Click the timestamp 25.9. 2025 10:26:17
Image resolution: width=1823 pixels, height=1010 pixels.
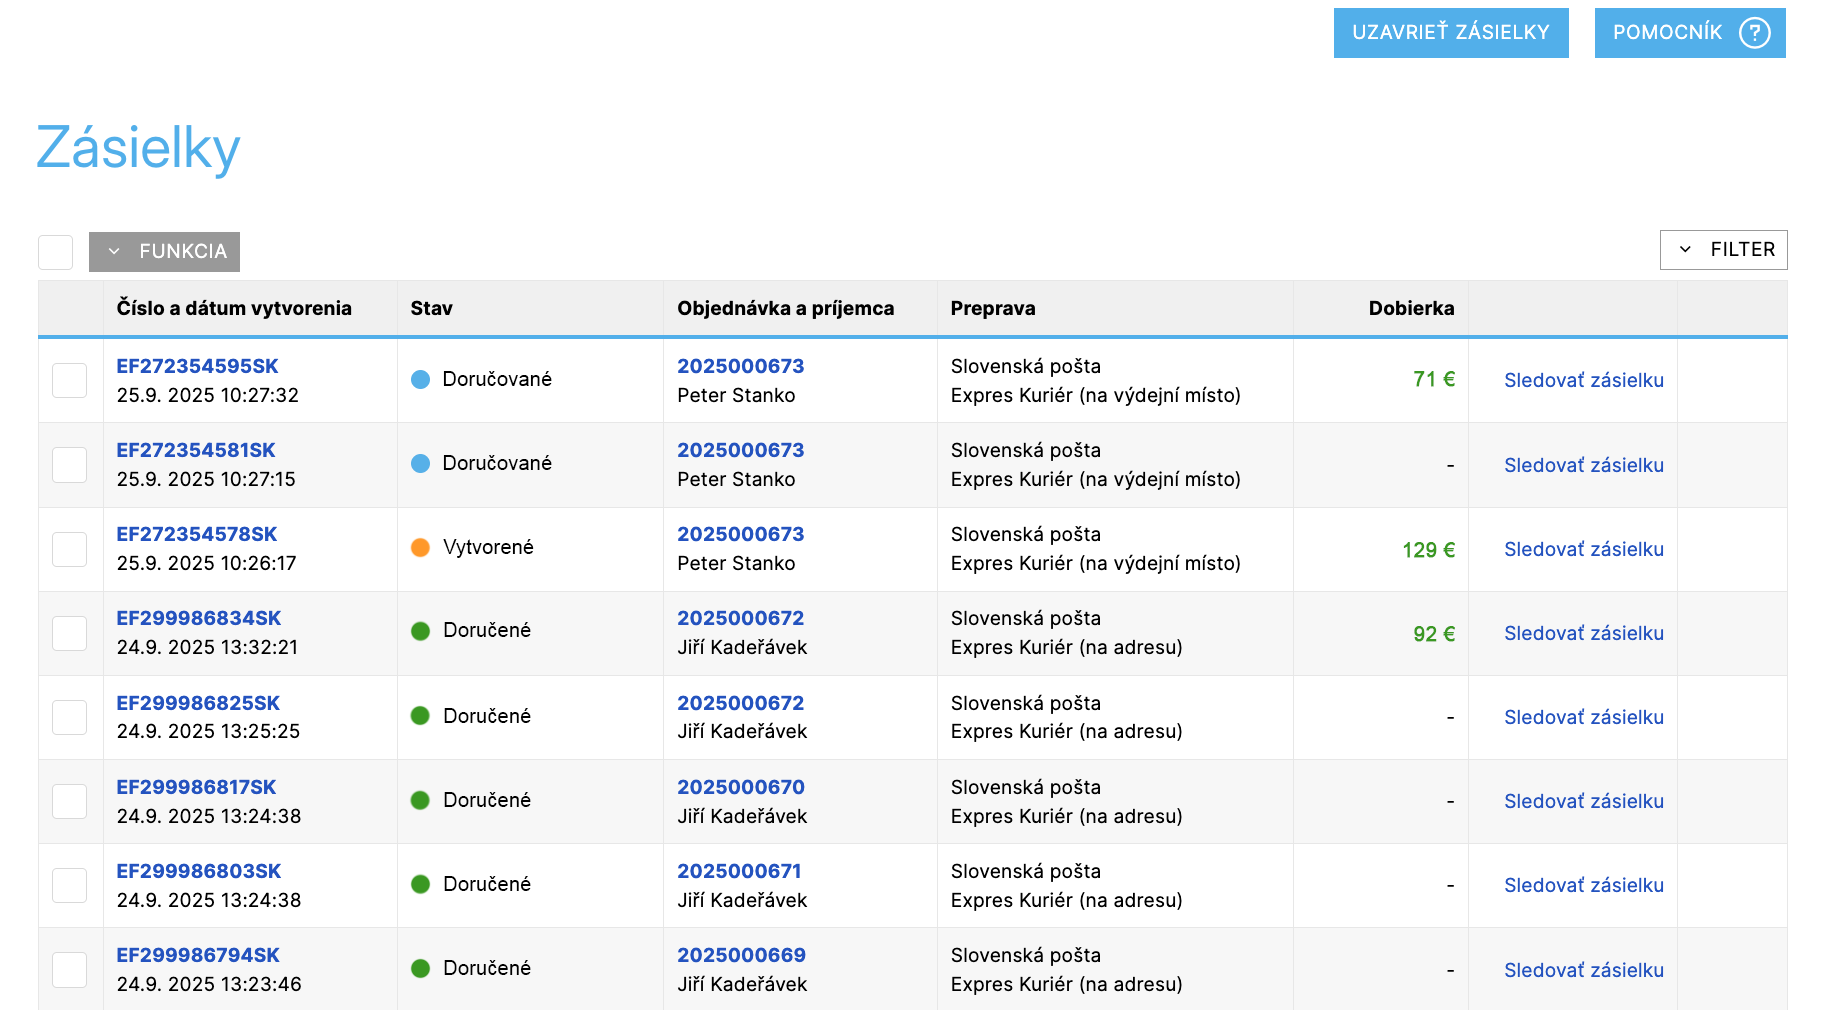207,563
